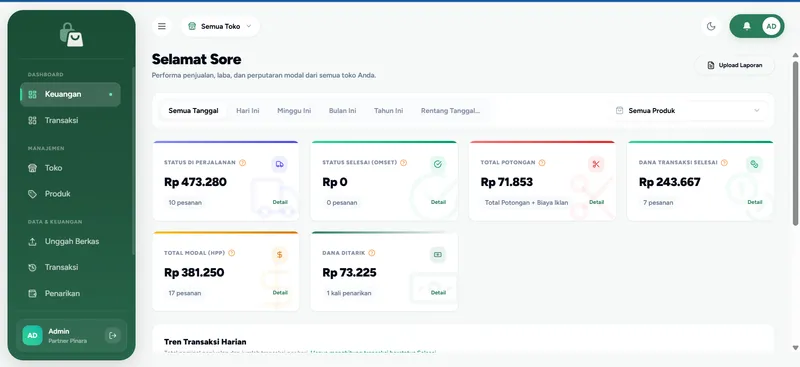
Task: Click the help icon beside Status Selesai (Omset)
Action: (403, 163)
